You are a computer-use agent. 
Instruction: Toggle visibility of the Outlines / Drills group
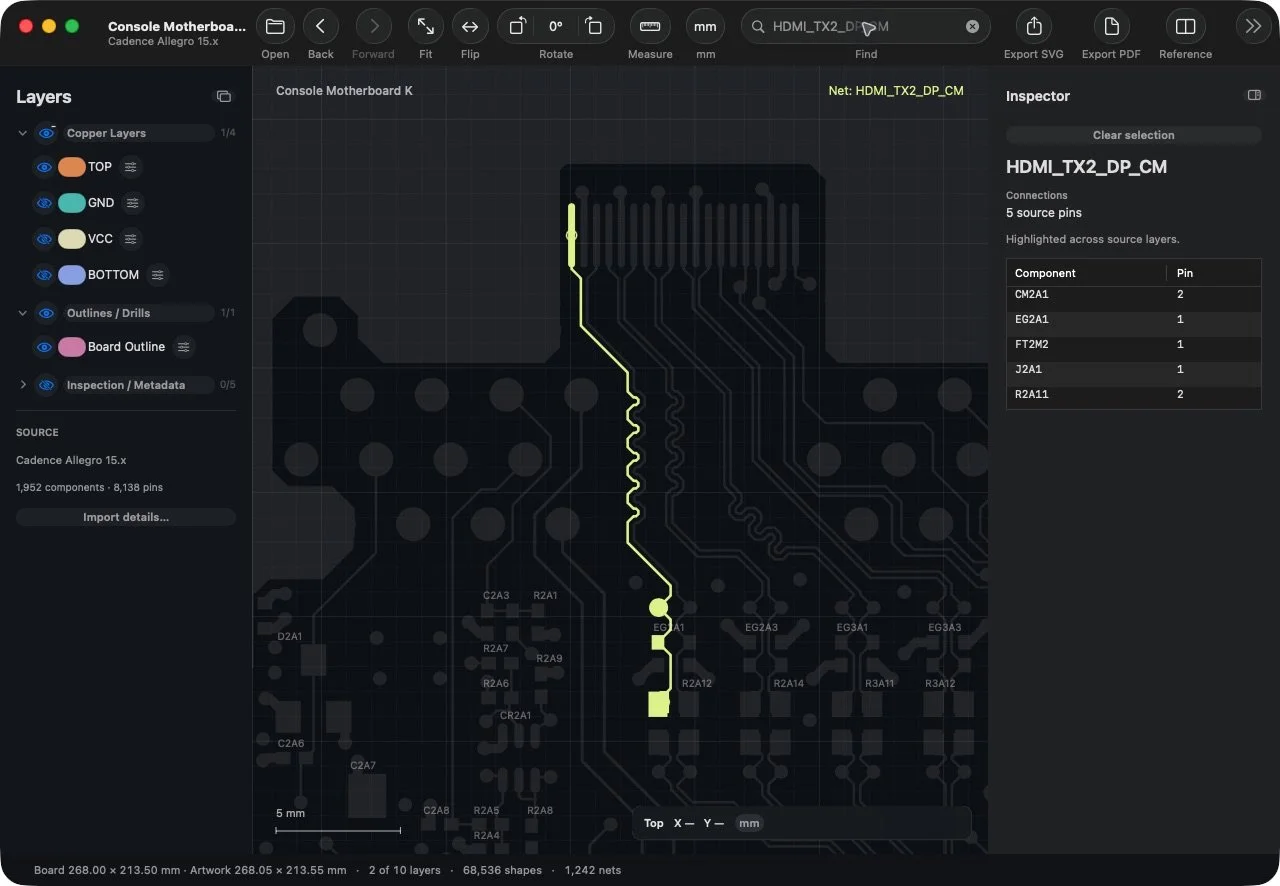click(x=46, y=313)
